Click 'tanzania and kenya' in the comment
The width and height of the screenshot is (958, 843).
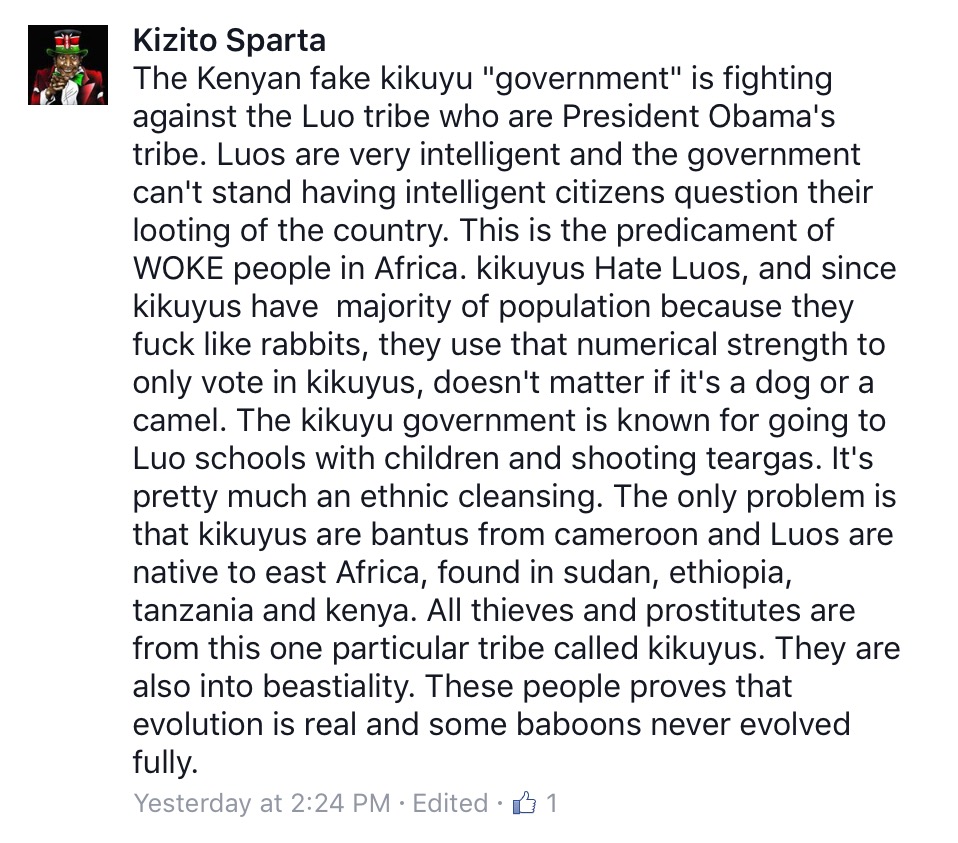coord(275,610)
